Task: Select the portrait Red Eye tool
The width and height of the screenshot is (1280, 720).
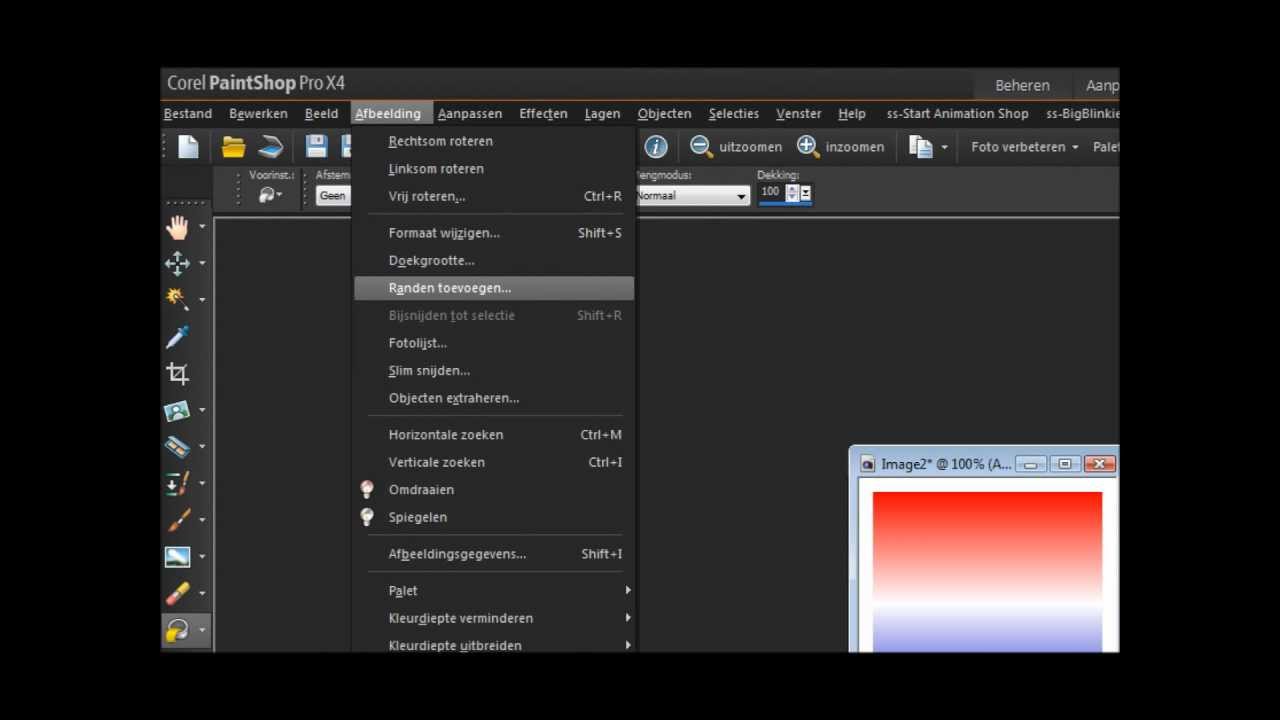Action: click(178, 410)
